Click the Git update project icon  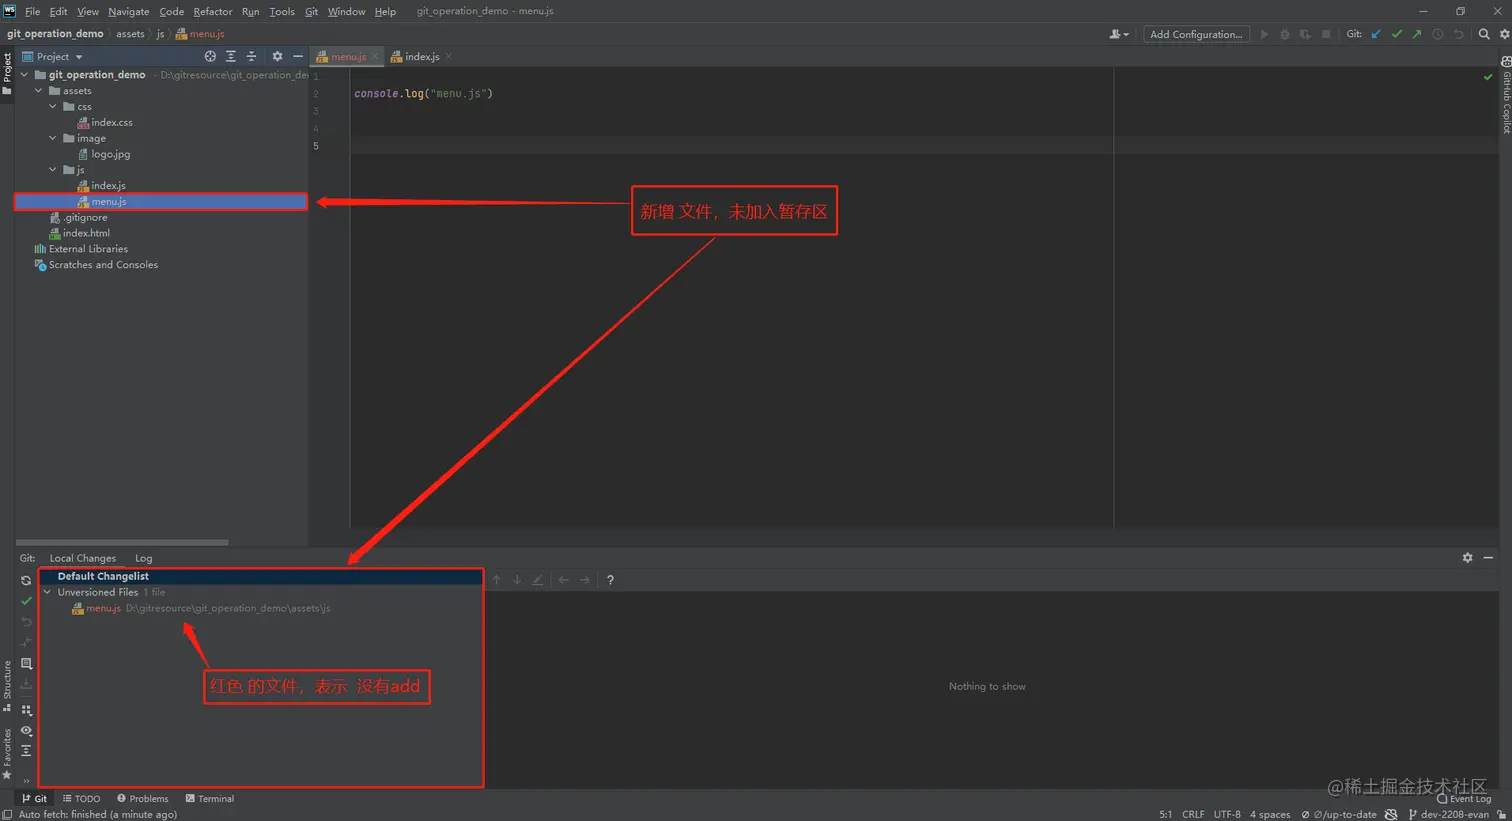point(1374,33)
